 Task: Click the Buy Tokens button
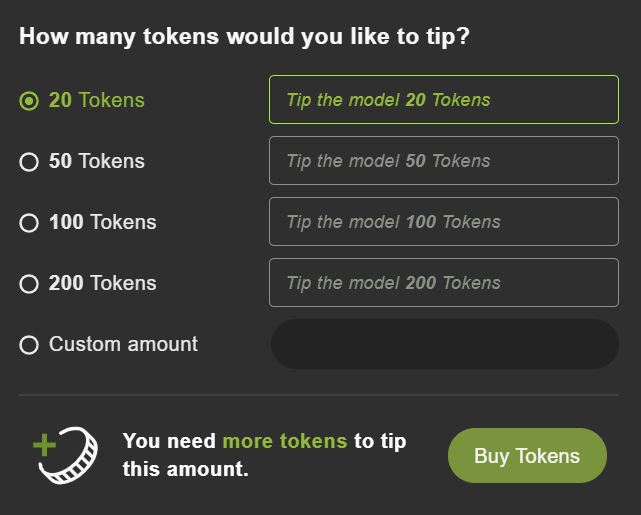coord(527,456)
